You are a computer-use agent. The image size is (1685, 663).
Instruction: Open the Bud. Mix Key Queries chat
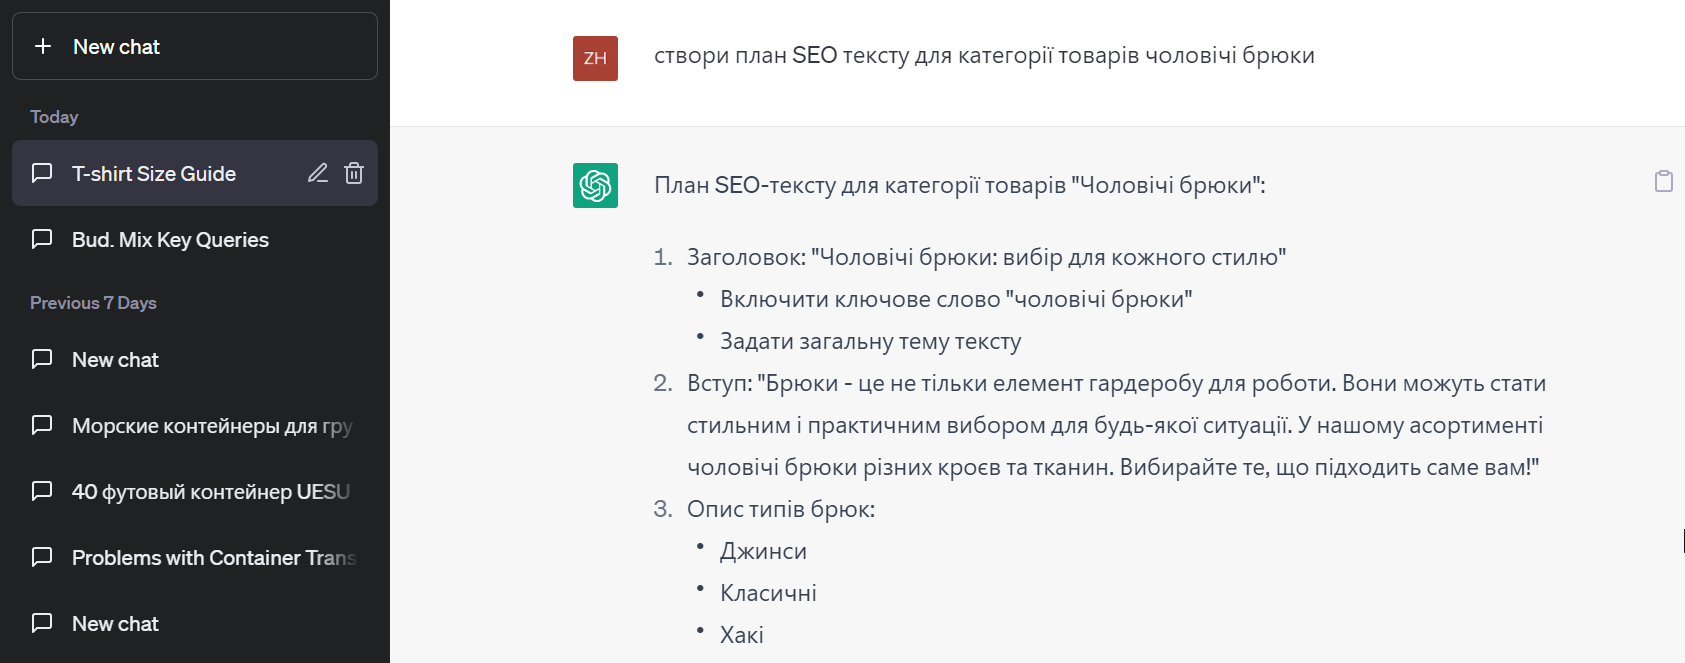pos(170,240)
